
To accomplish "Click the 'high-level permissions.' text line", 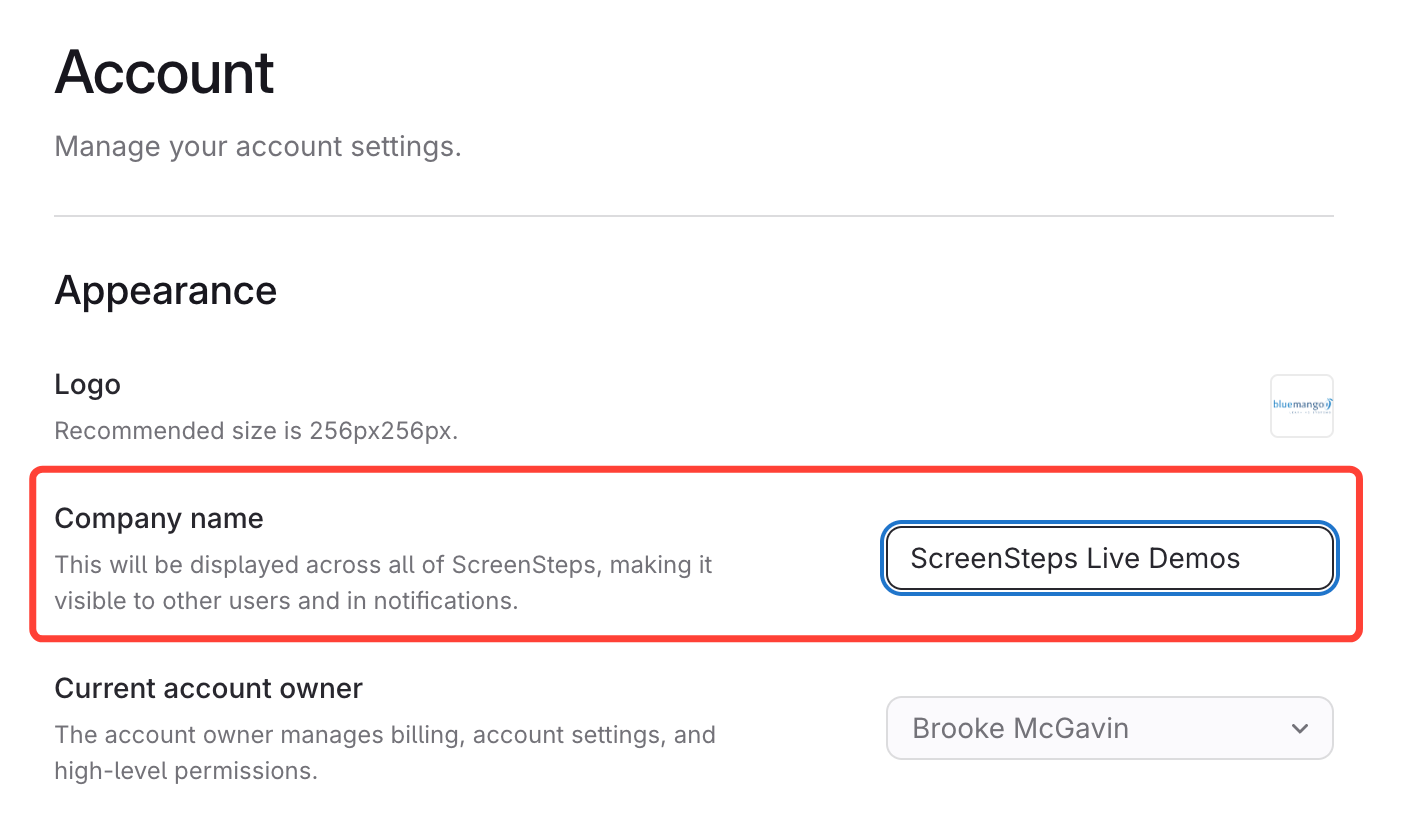I will [x=186, y=771].
